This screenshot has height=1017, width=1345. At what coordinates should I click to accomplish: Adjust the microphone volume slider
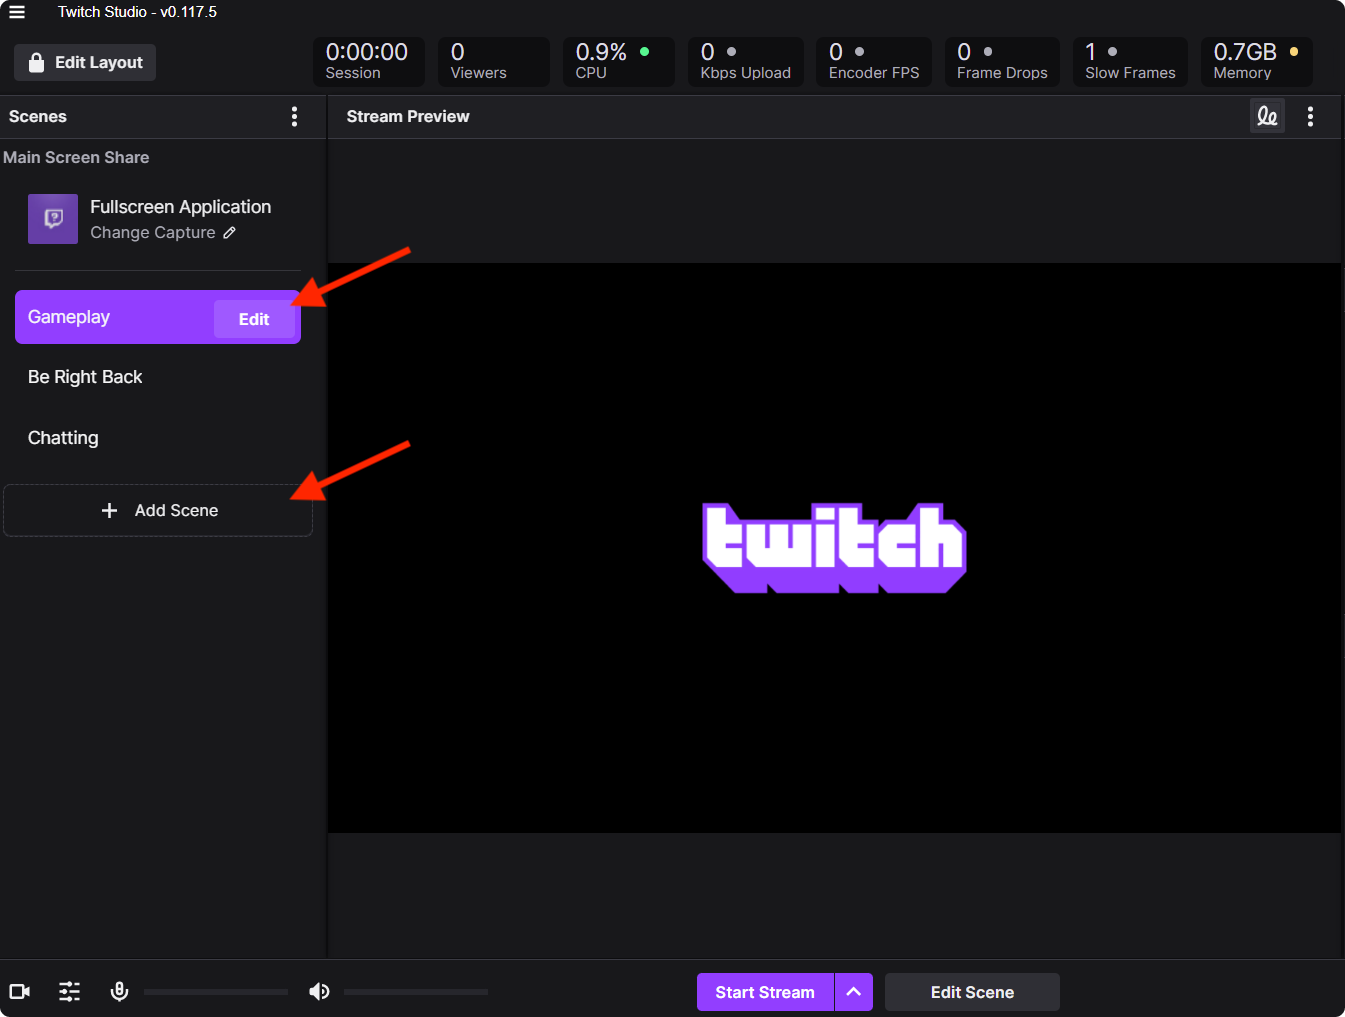(216, 992)
